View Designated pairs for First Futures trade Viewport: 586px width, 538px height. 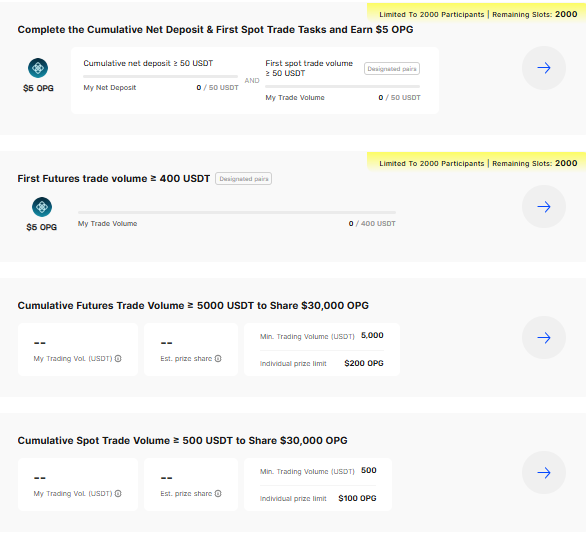click(x=244, y=179)
